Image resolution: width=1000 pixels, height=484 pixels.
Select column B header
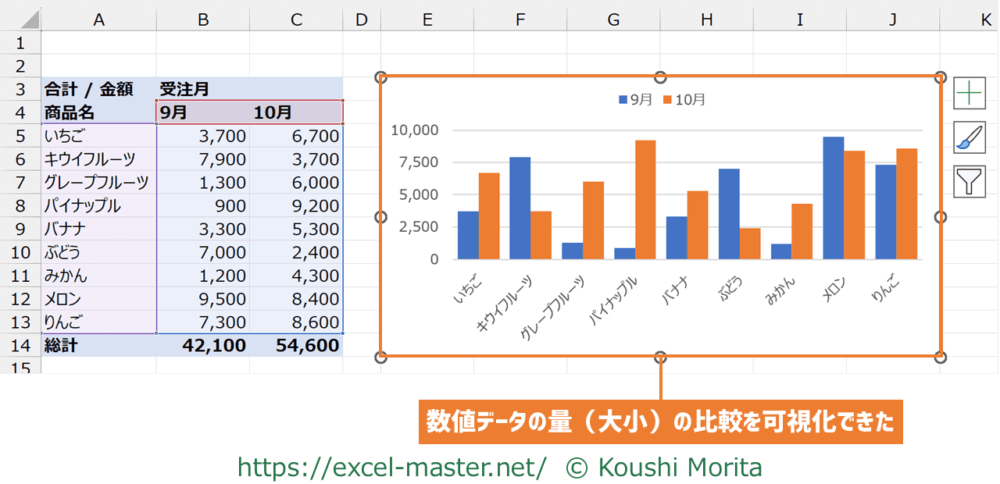(203, 18)
